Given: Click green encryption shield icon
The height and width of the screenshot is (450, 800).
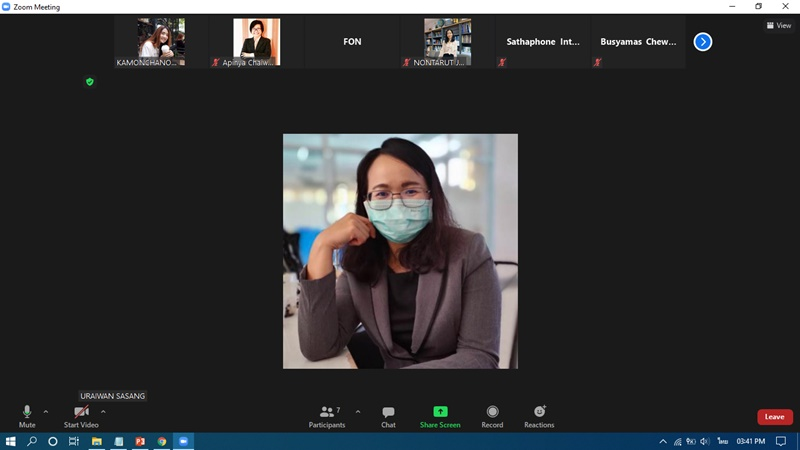Looking at the screenshot, I should coord(90,82).
